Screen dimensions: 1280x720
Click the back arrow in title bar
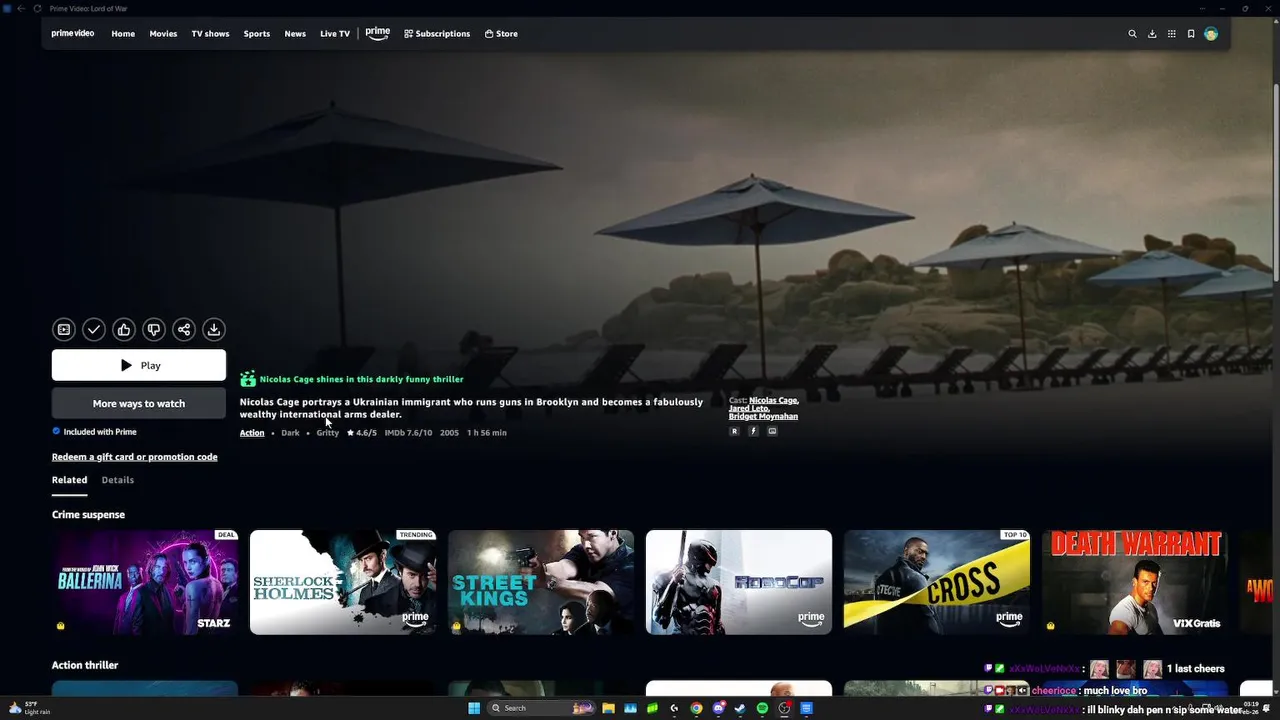click(x=21, y=8)
